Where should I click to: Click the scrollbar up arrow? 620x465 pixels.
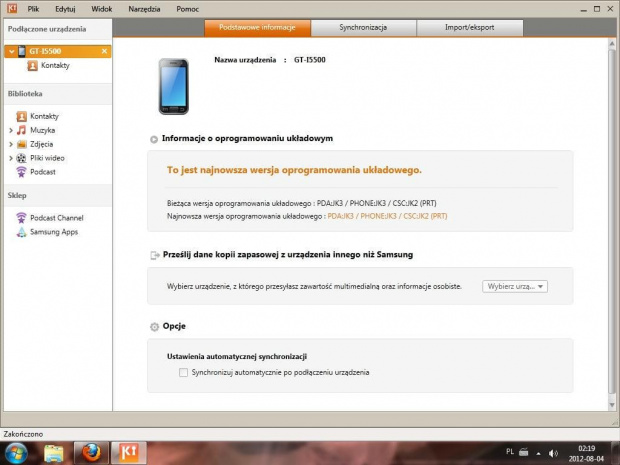[x=612, y=43]
